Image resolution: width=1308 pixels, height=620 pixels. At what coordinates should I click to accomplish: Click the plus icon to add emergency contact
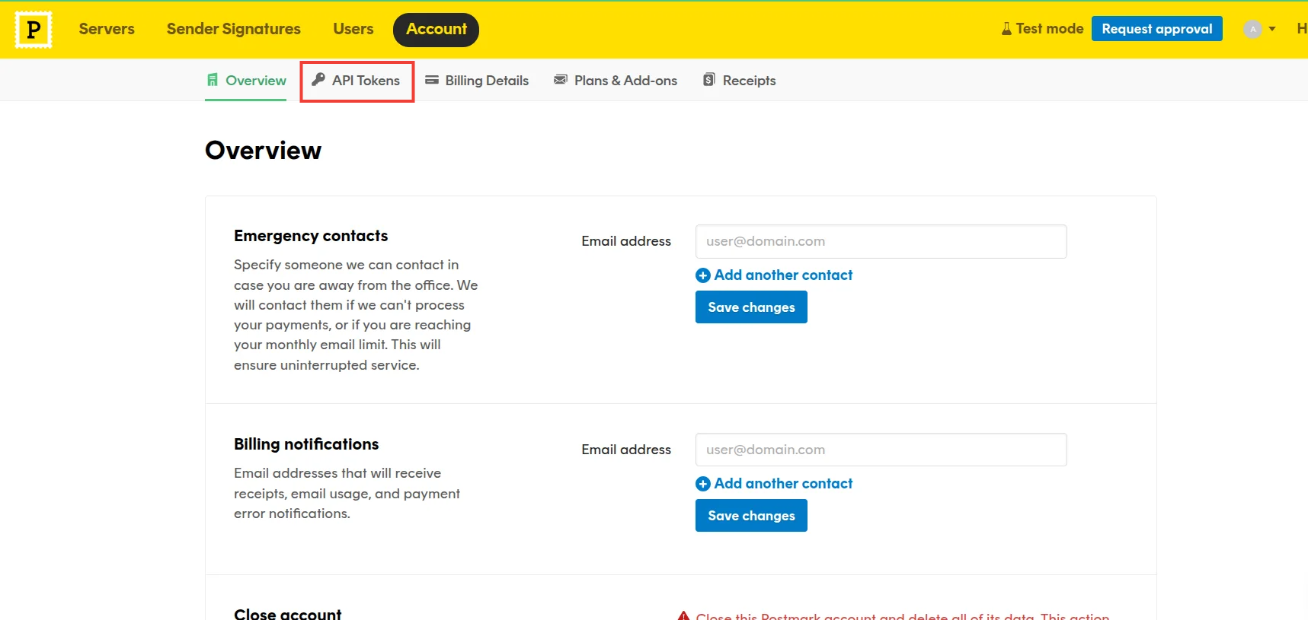point(703,275)
